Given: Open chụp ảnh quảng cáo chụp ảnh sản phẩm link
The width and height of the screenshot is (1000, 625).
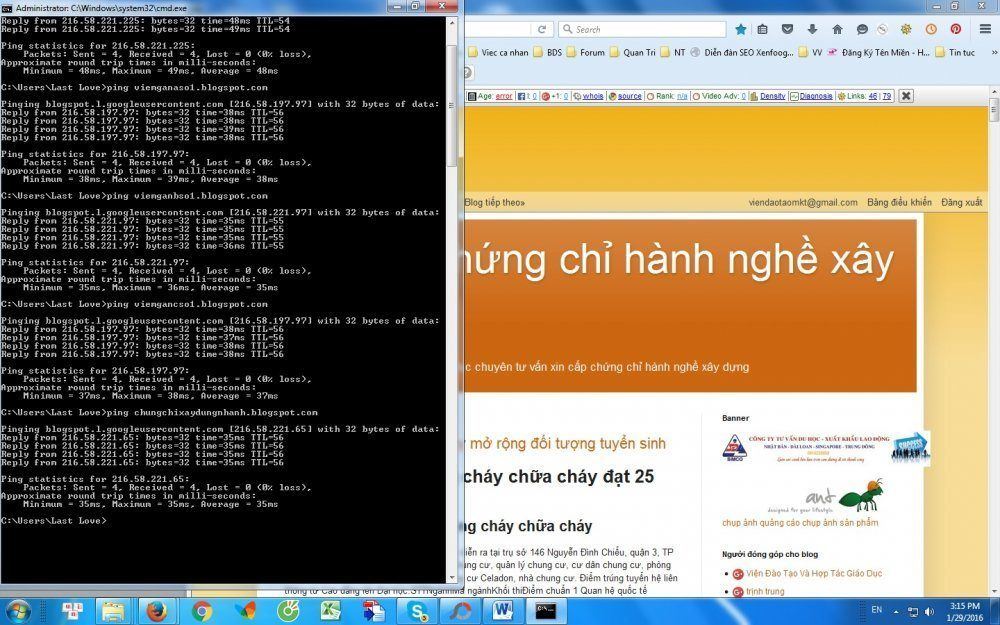Looking at the screenshot, I should pos(800,522).
